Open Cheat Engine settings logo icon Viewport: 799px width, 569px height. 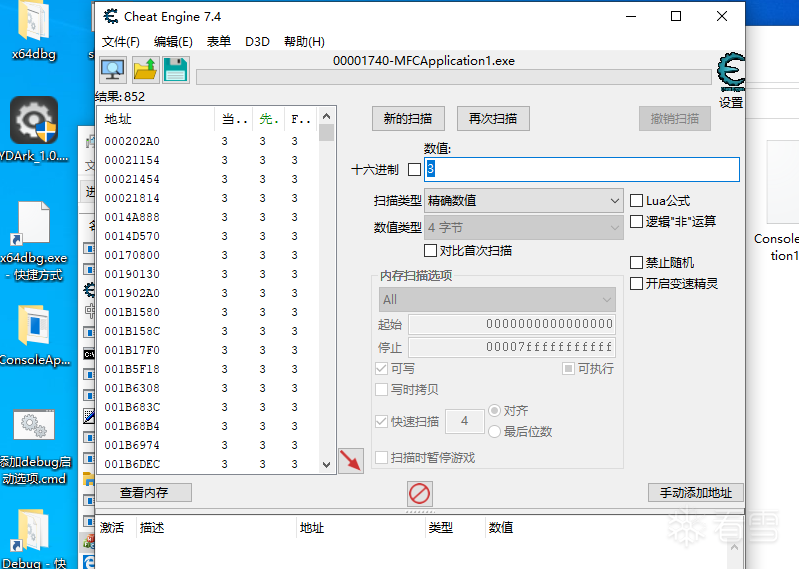(731, 72)
